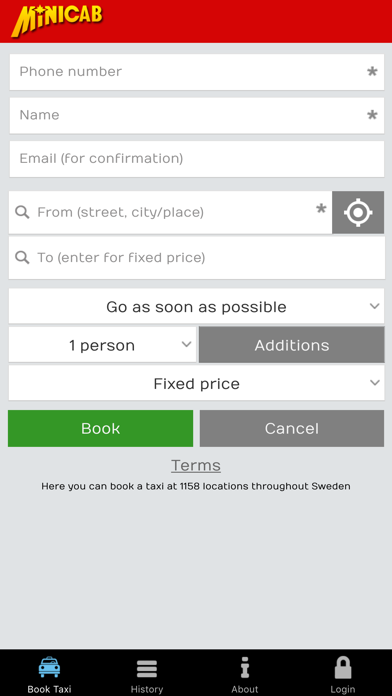Click the From street address field
The width and height of the screenshot is (392, 696).
(170, 212)
